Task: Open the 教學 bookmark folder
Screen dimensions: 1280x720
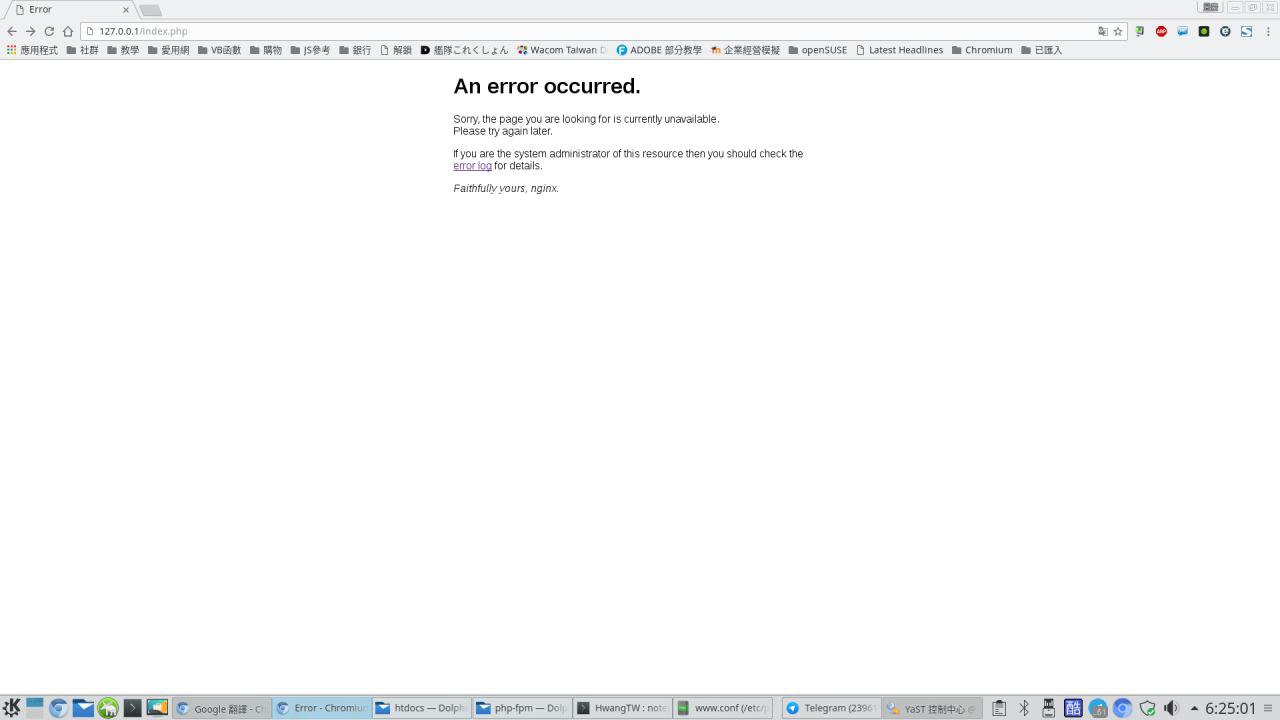Action: [123, 50]
